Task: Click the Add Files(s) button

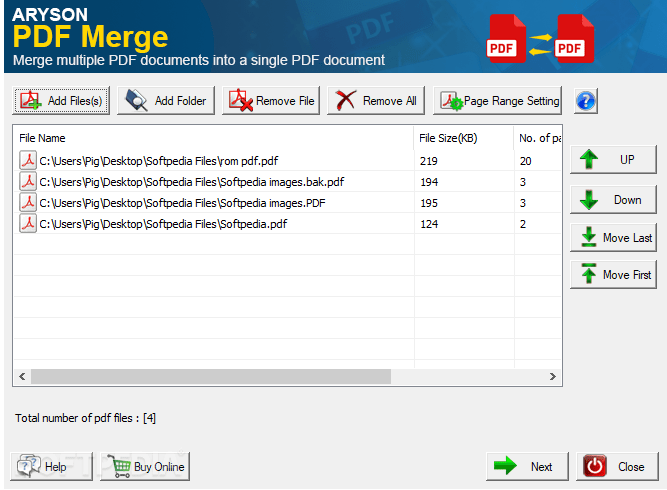Action: 61,101
